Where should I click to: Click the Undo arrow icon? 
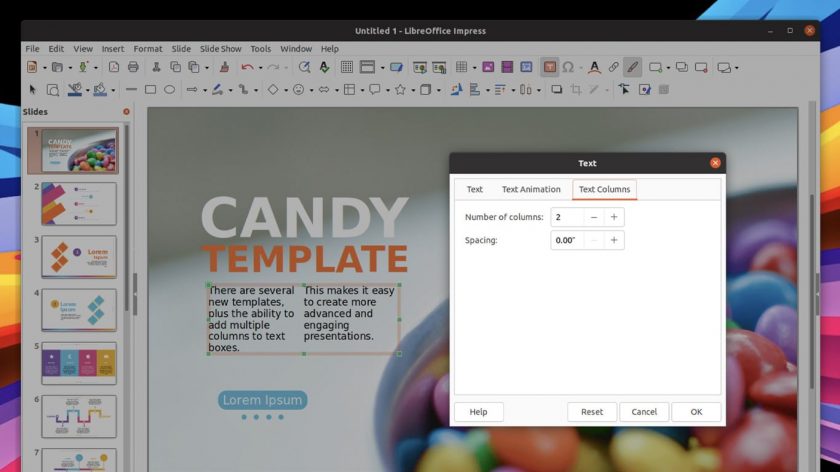pos(247,67)
